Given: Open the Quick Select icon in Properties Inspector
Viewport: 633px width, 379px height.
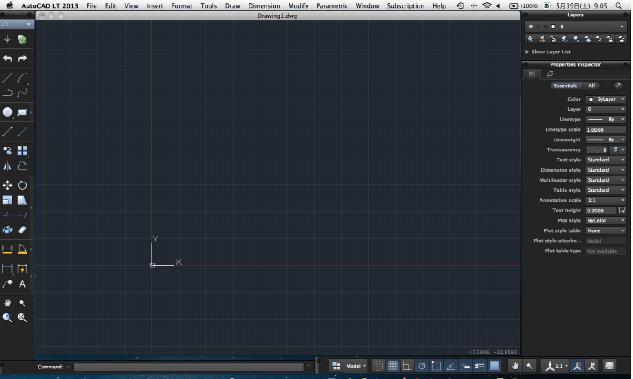Looking at the screenshot, I should pyautogui.click(x=618, y=86).
